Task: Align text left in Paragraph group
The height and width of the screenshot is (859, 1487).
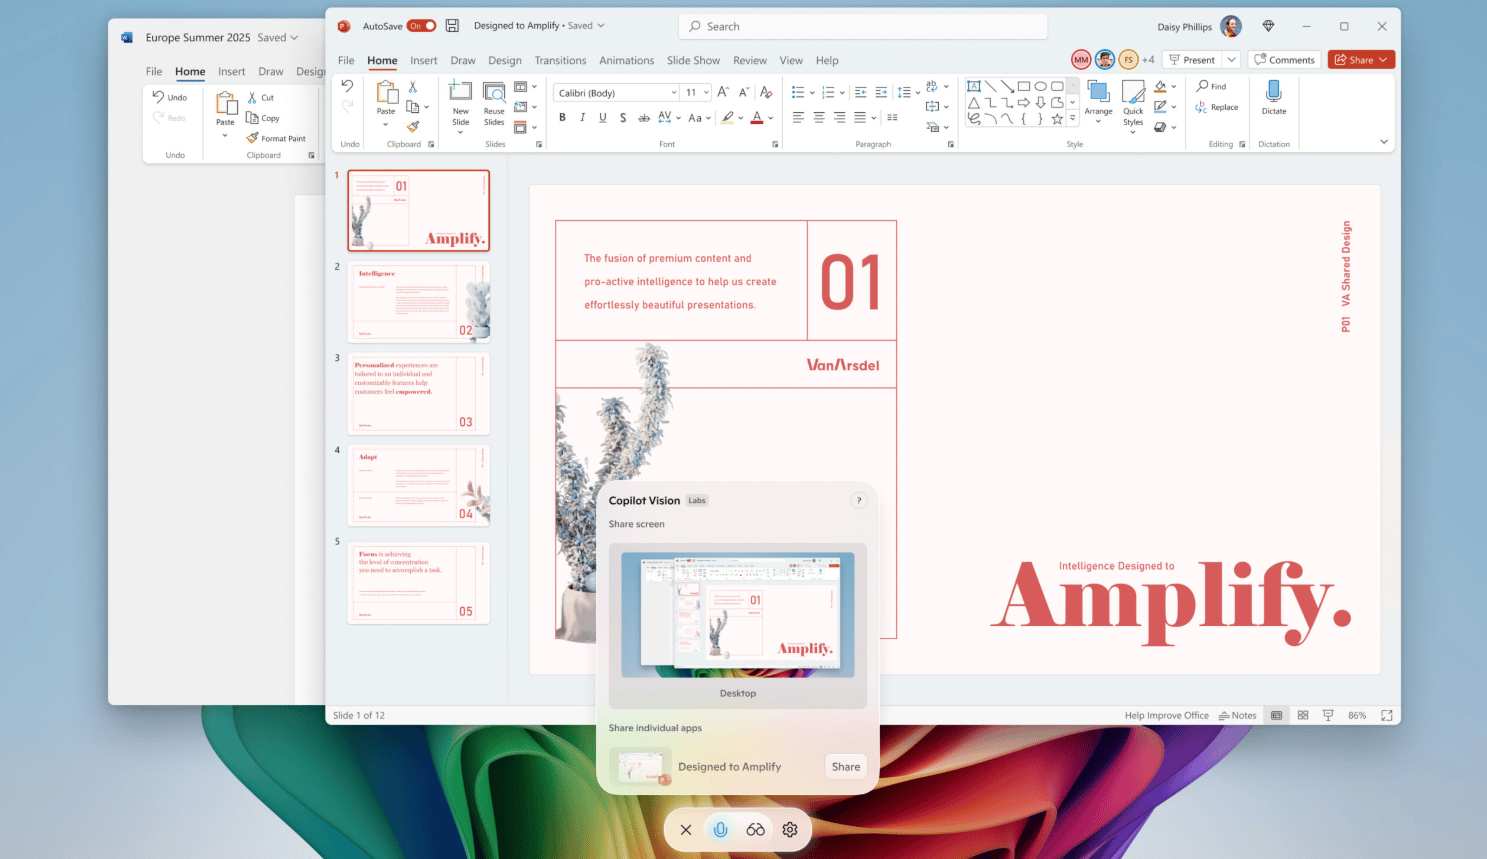Action: point(798,118)
